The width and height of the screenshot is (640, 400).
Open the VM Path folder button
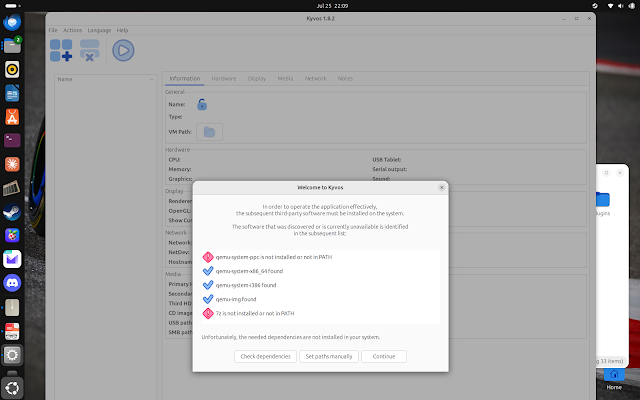(x=209, y=132)
